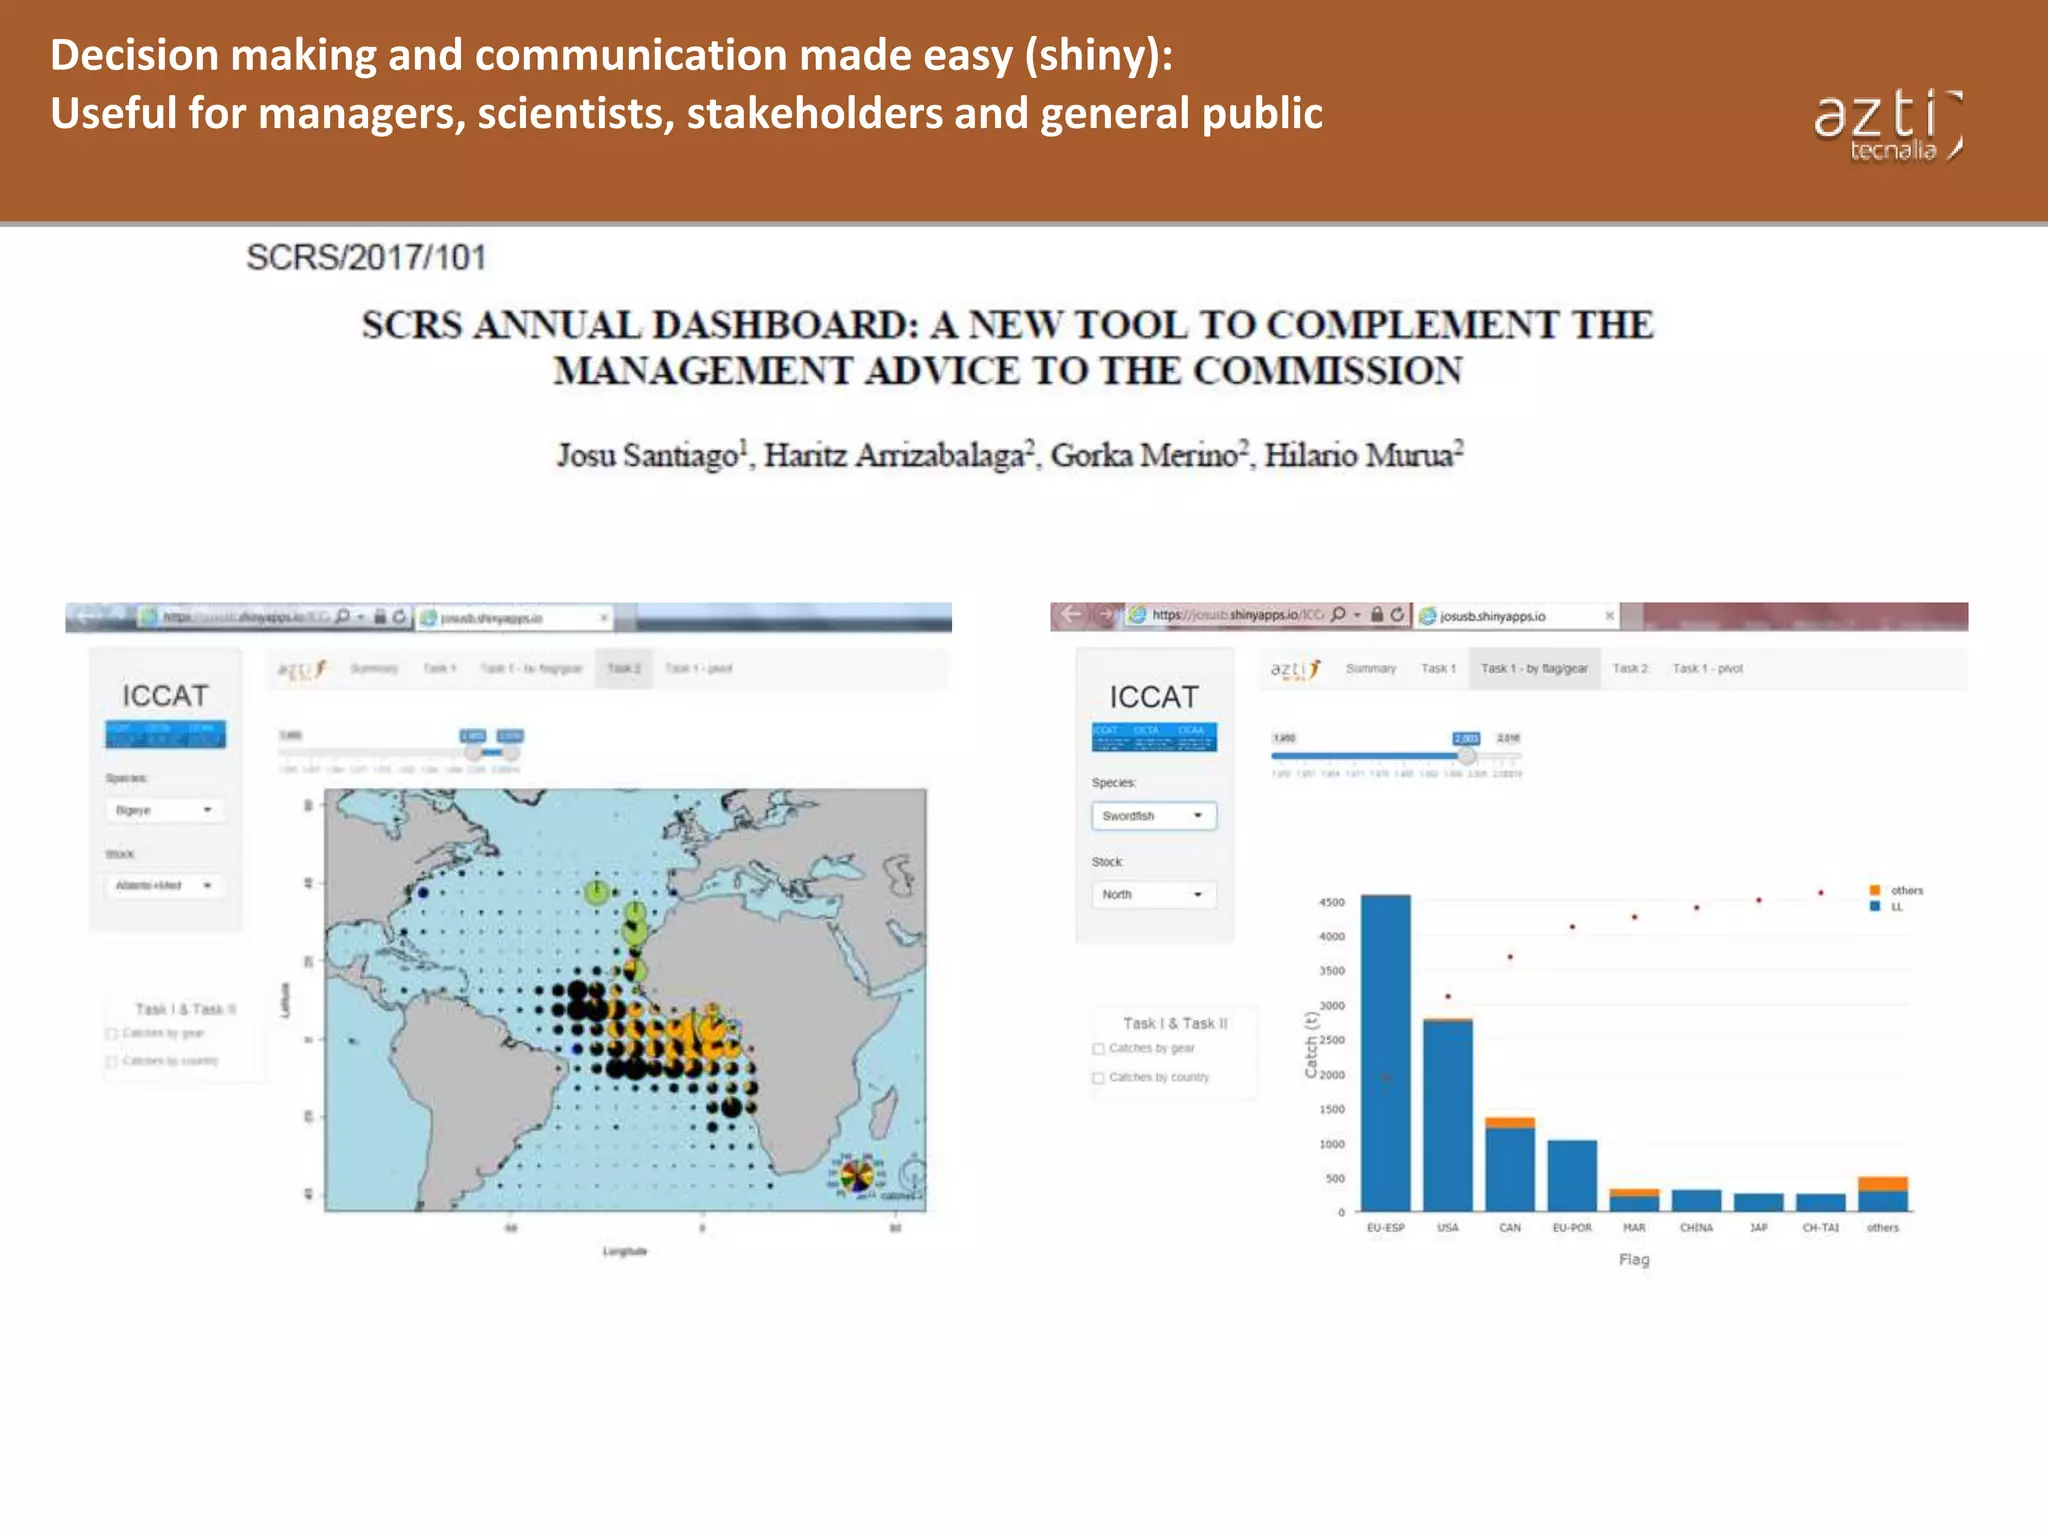Click the pie chart legend on the map
The image size is (2048, 1536).
click(x=857, y=1176)
